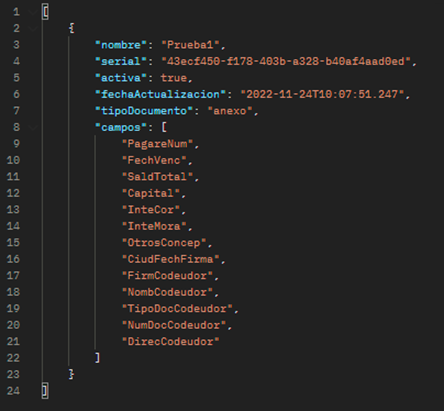The height and width of the screenshot is (411, 444).
Task: Click the "Capital" entry
Action: 151,193
